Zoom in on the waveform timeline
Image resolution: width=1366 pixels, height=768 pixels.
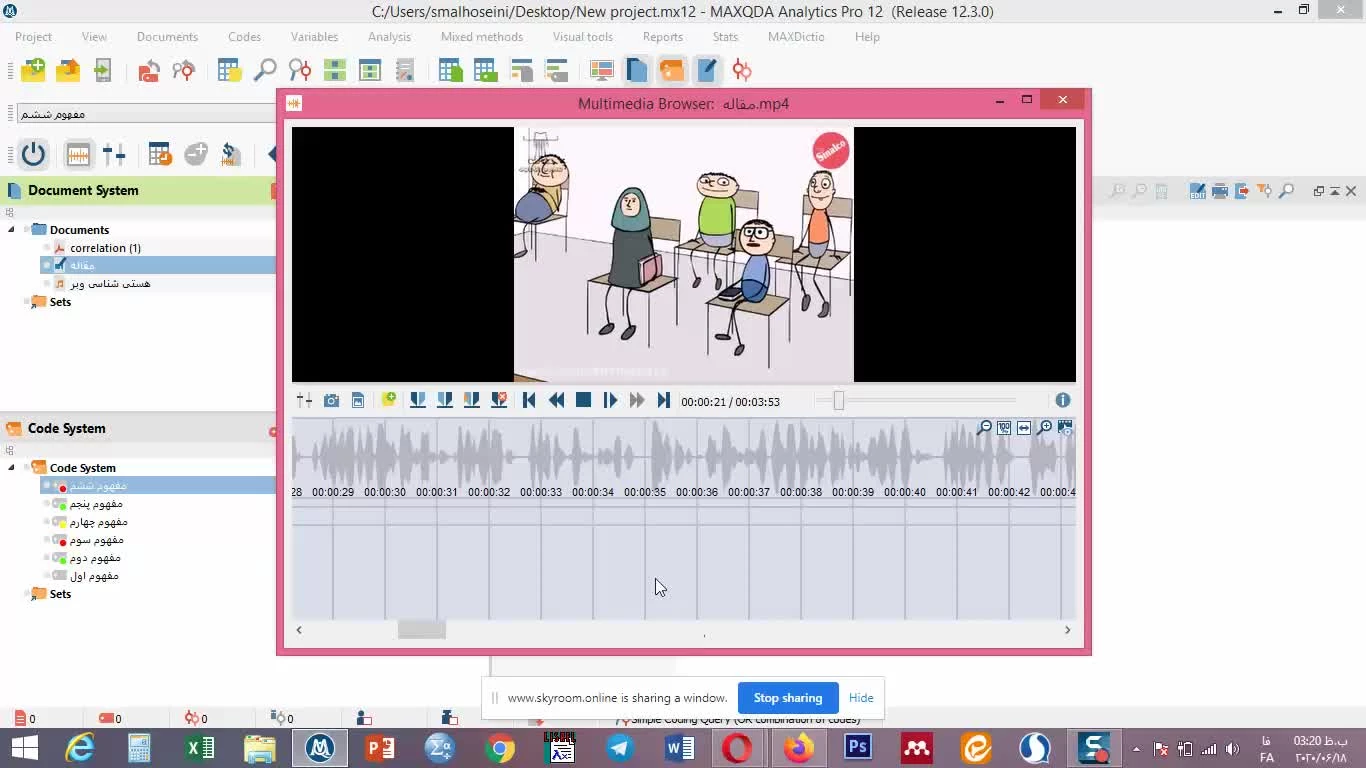click(1045, 428)
